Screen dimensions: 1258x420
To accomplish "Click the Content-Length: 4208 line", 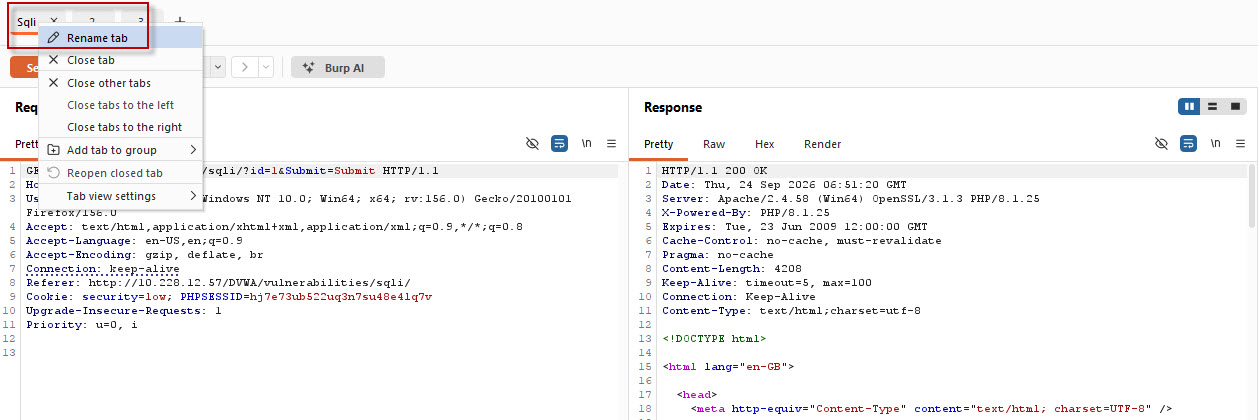I will coord(727,269).
